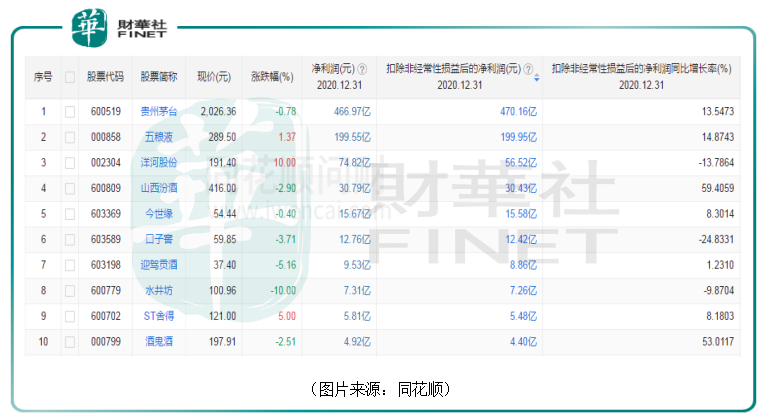The width and height of the screenshot is (765, 419).
Task: Open the 水井坊 stock link
Action: tap(159, 291)
